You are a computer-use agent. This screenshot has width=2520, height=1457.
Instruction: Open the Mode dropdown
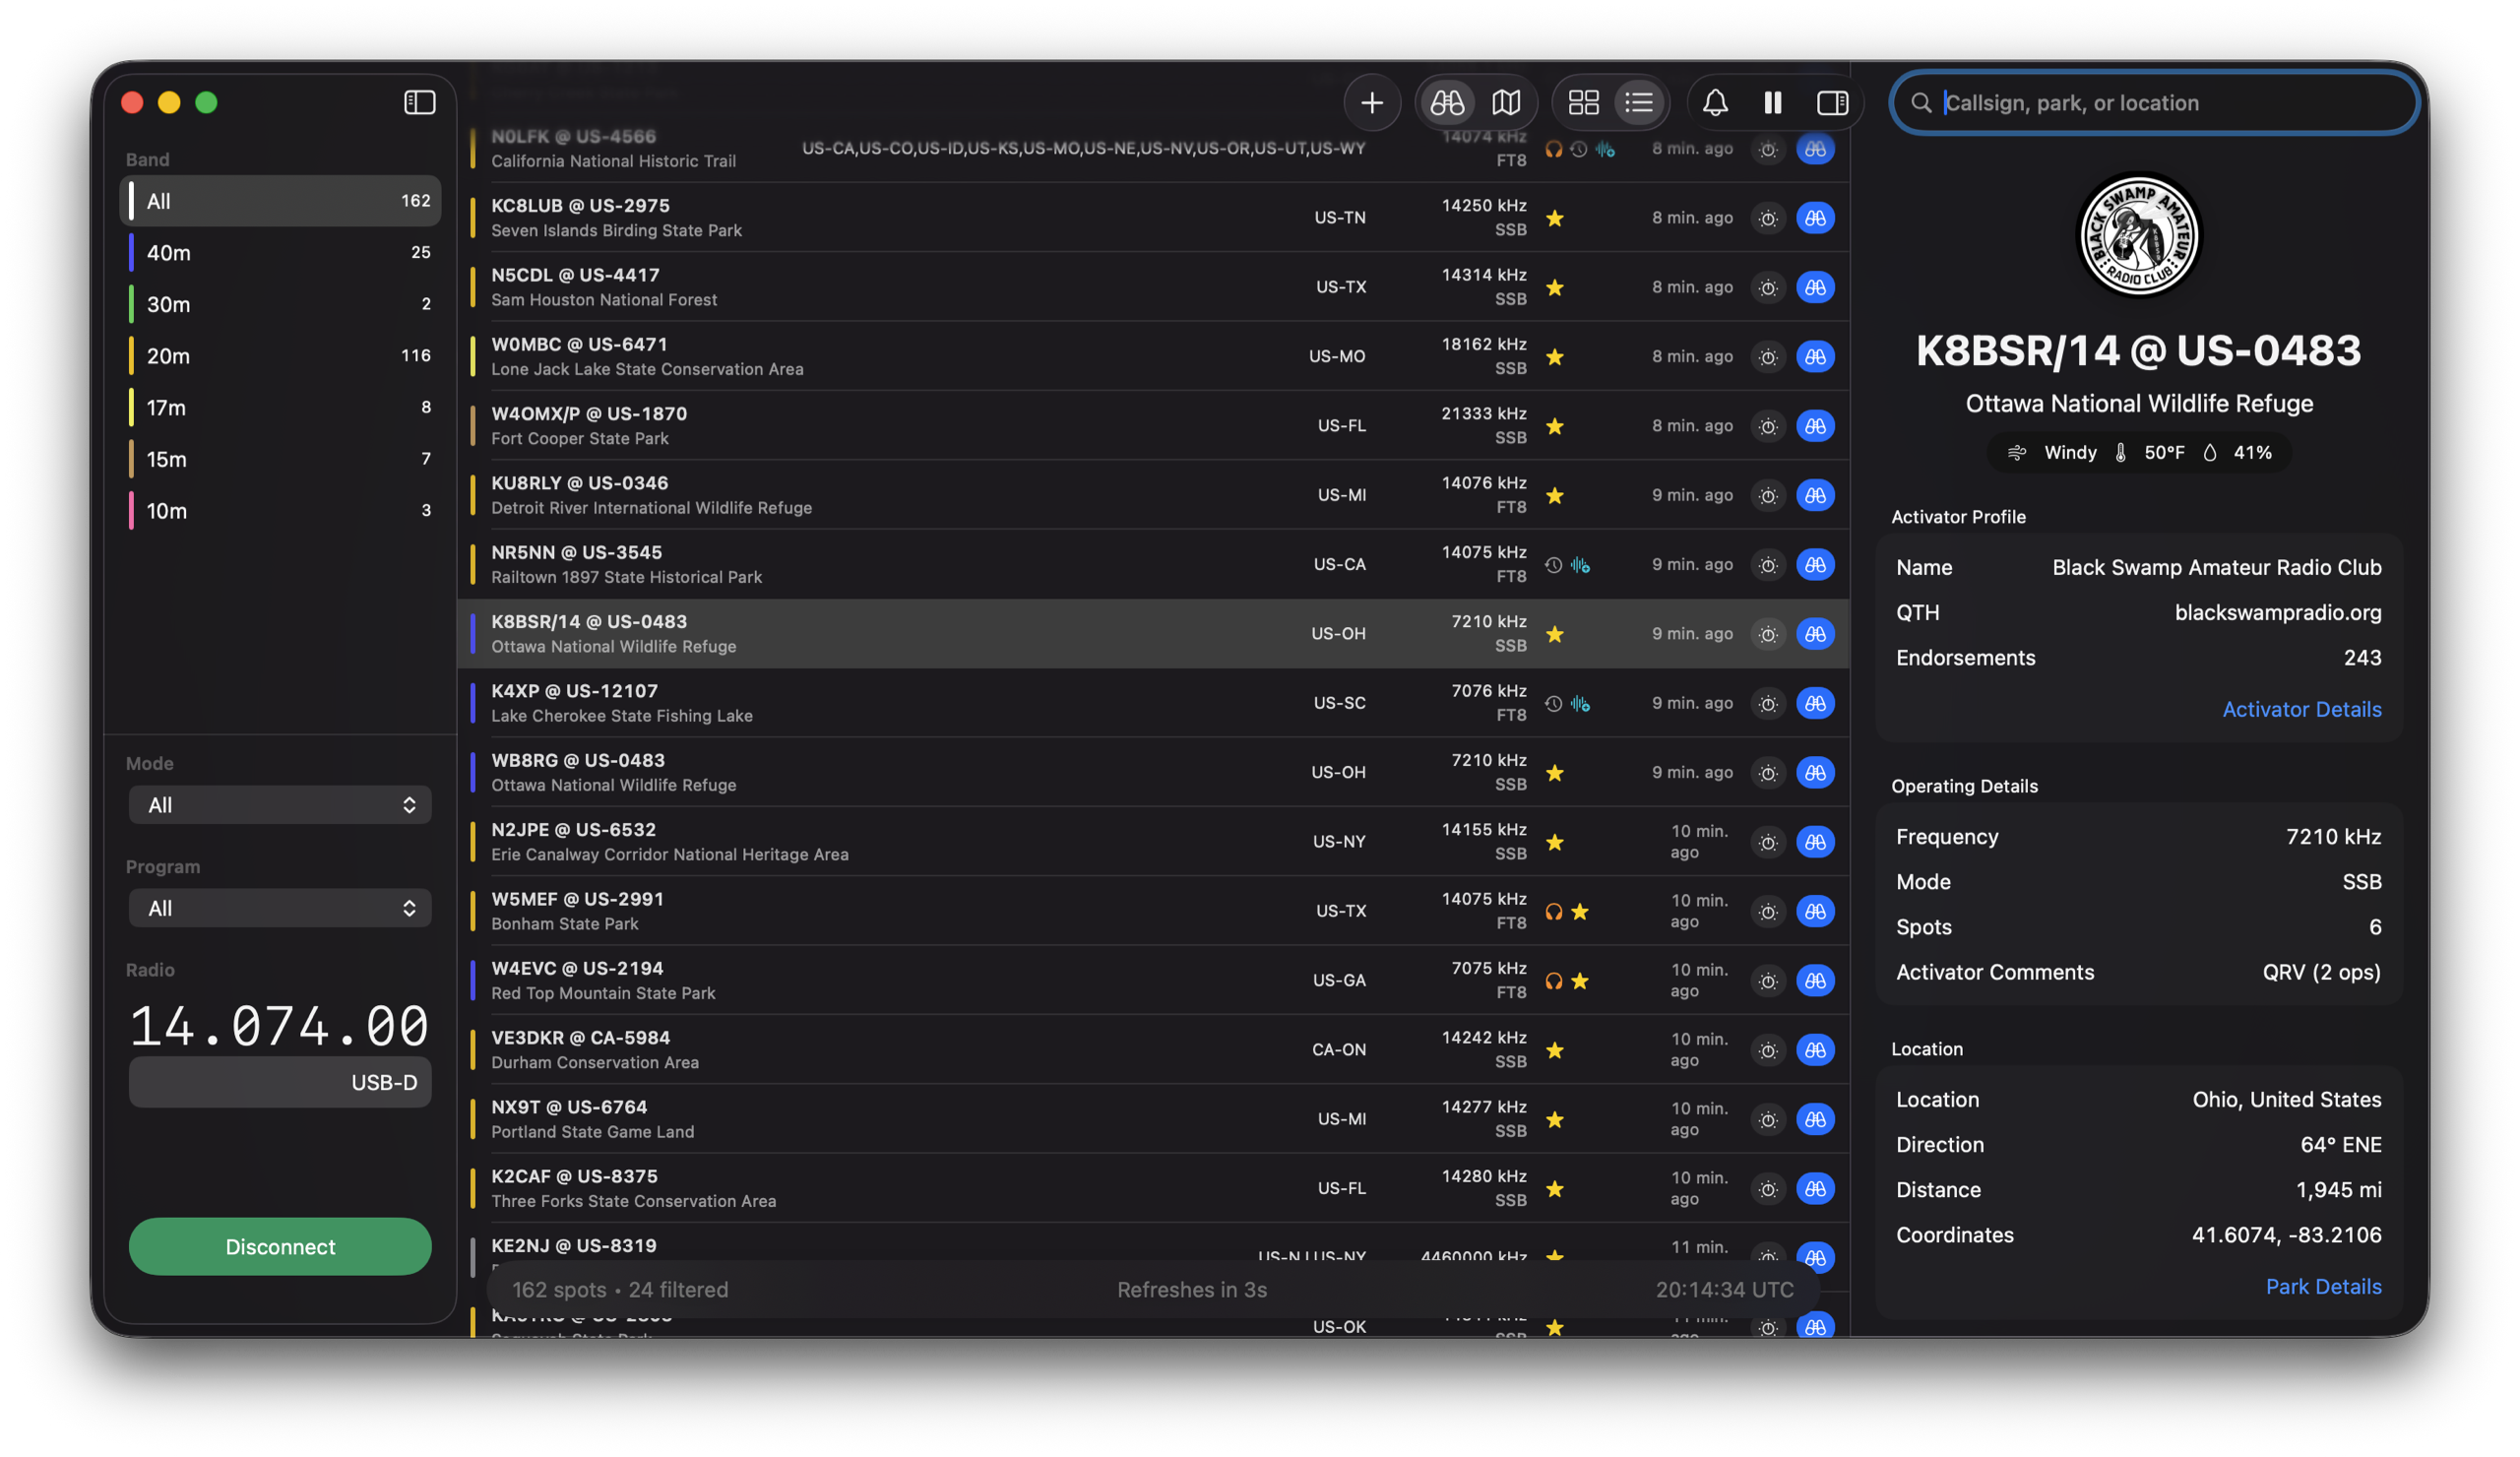click(280, 805)
